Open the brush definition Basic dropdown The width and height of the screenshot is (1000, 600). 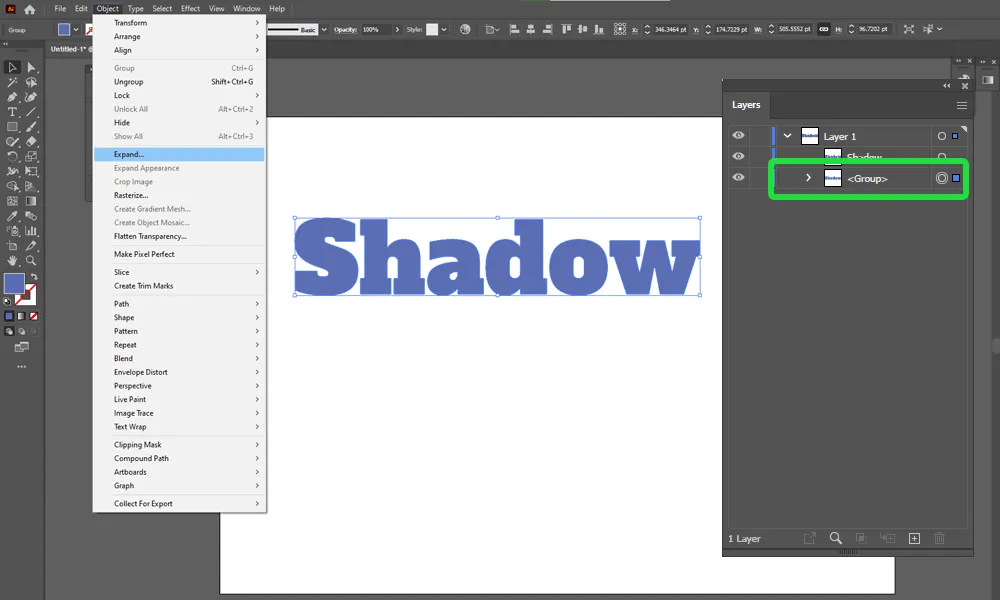coord(324,29)
